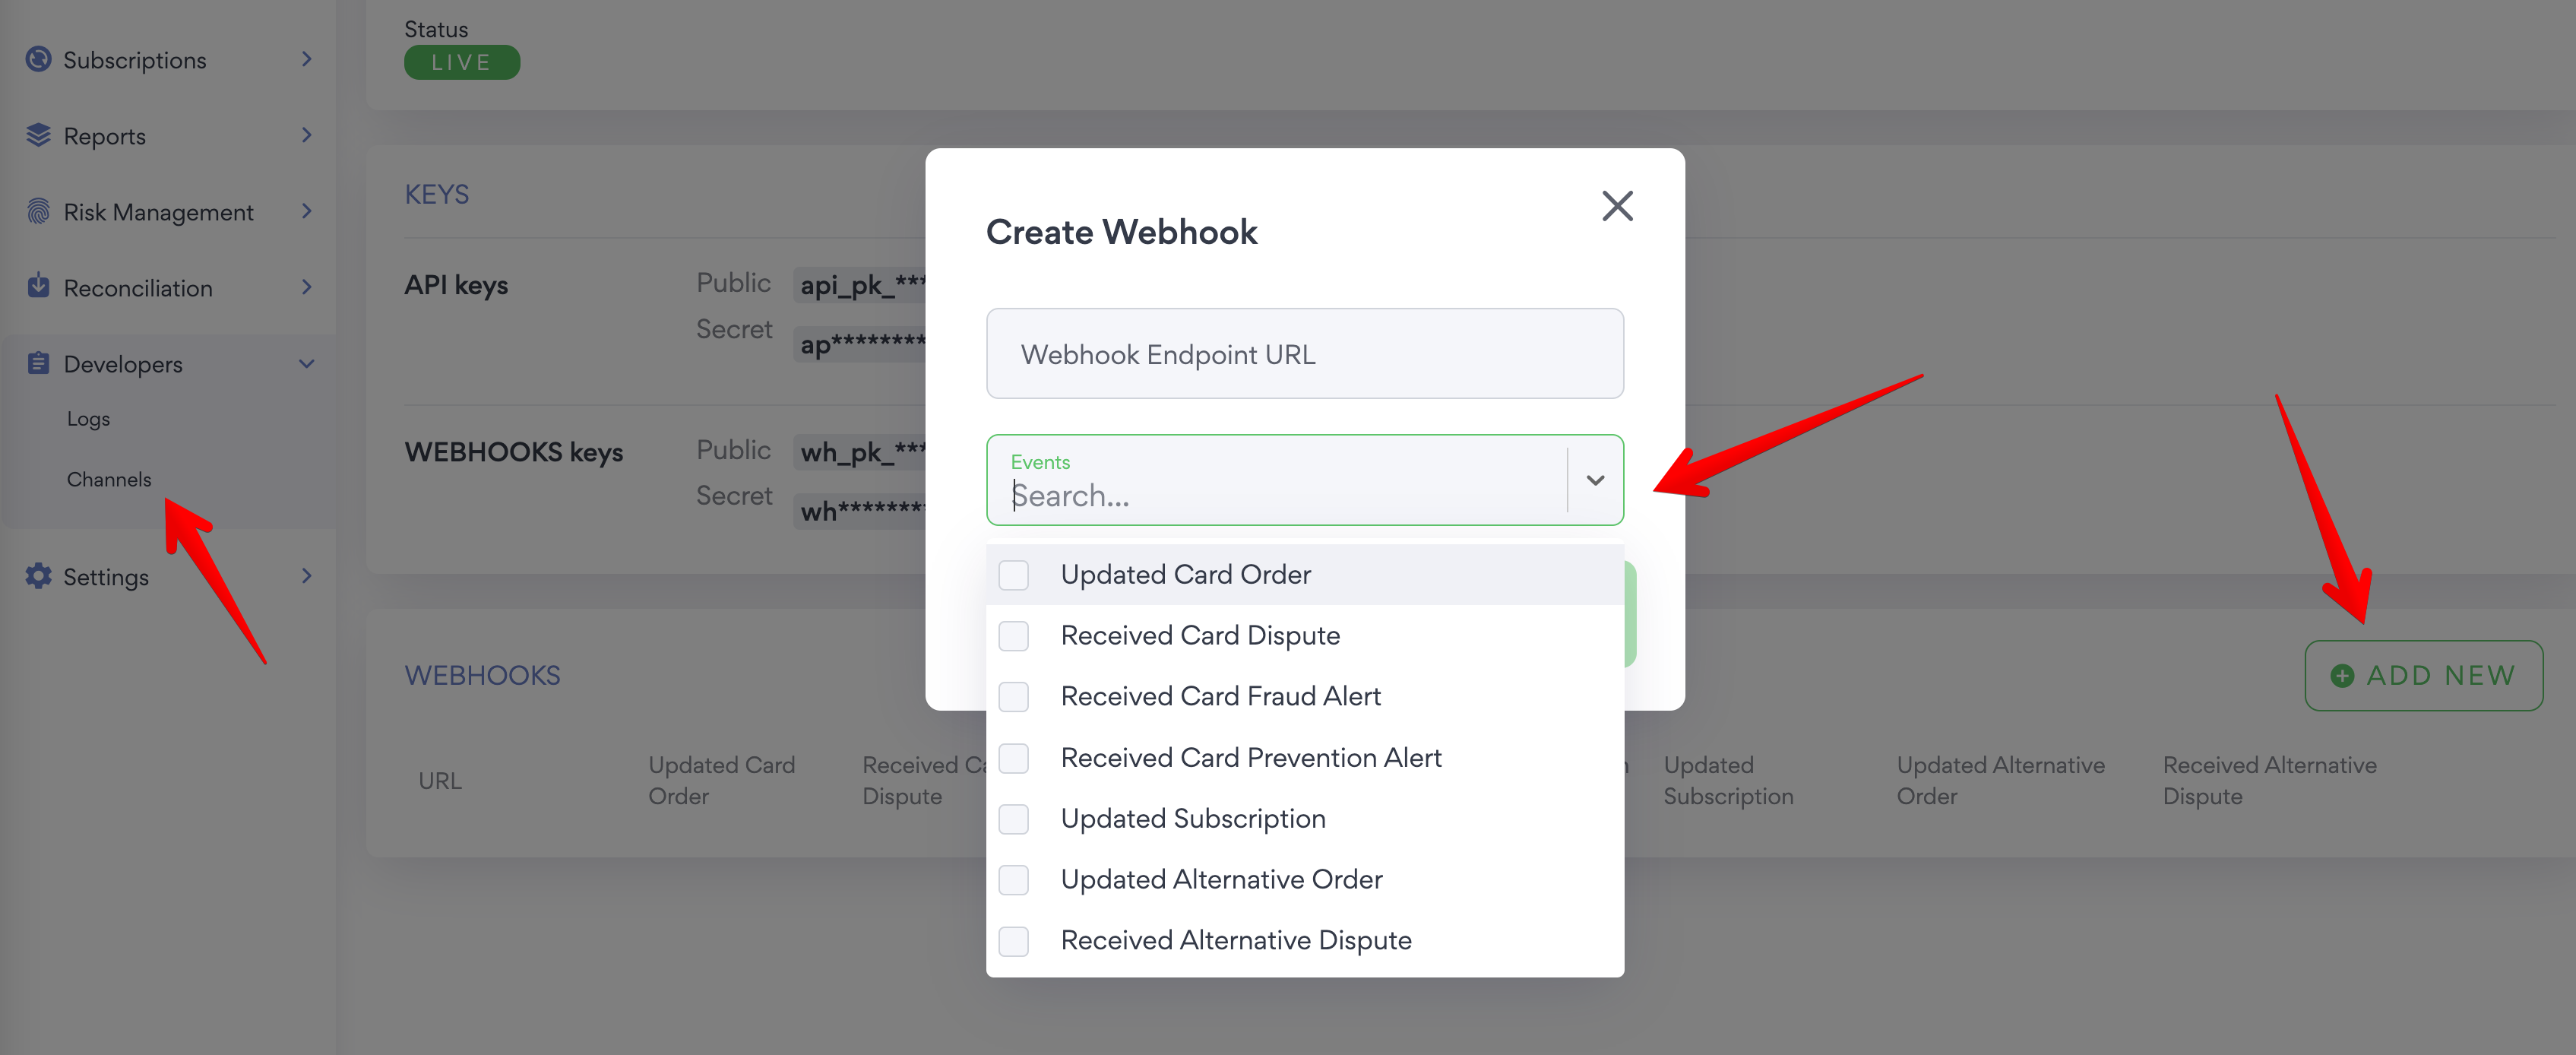2576x1055 pixels.
Task: Collapse the Developers sidebar section
Action: [306, 363]
